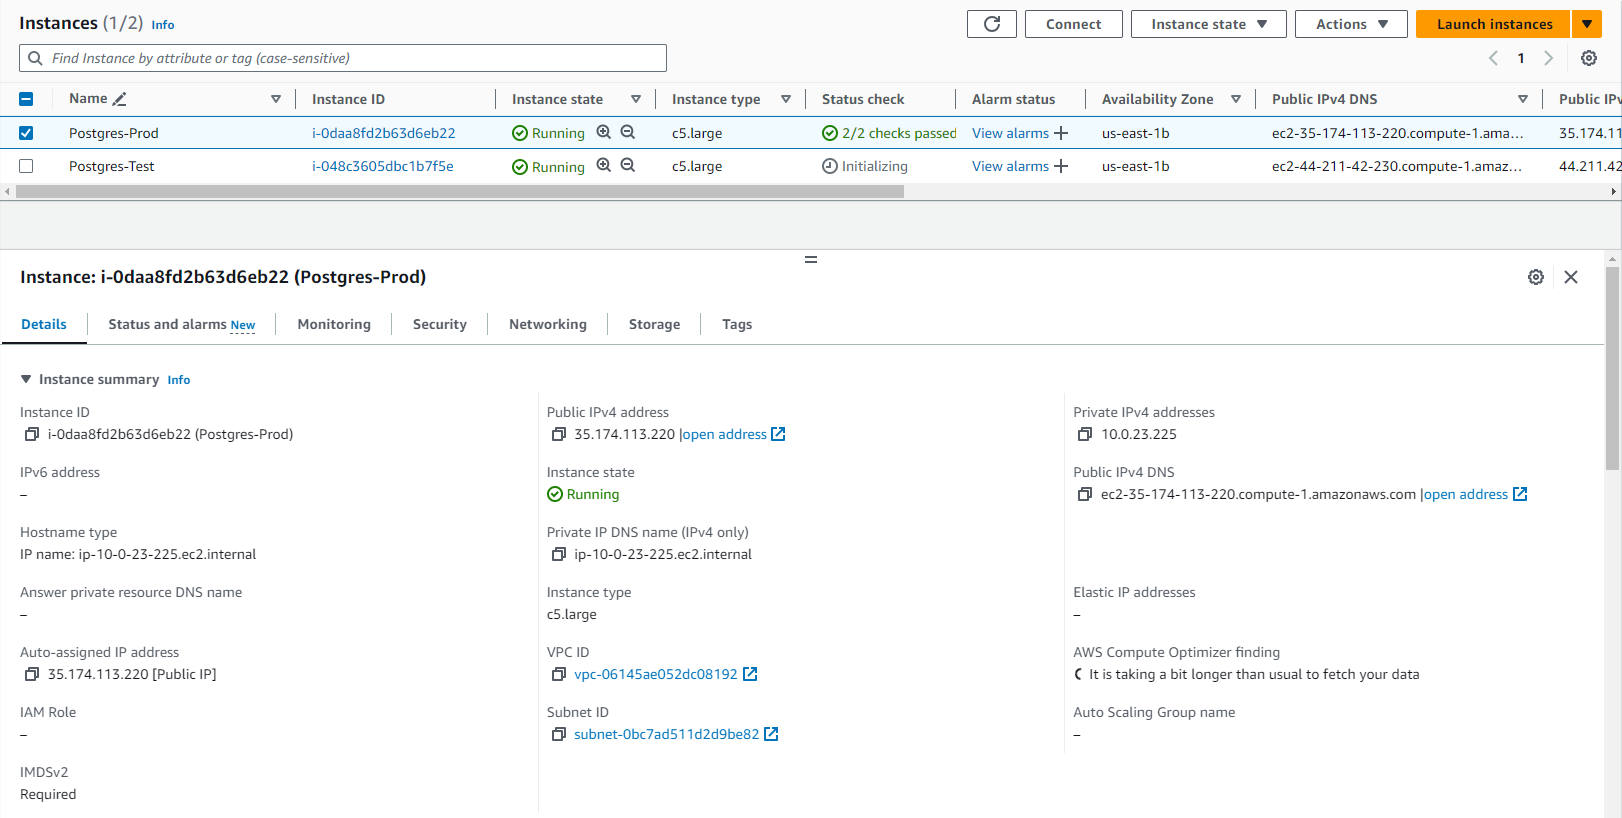Open subnet external link icon
This screenshot has height=818, width=1622.
pos(771,734)
